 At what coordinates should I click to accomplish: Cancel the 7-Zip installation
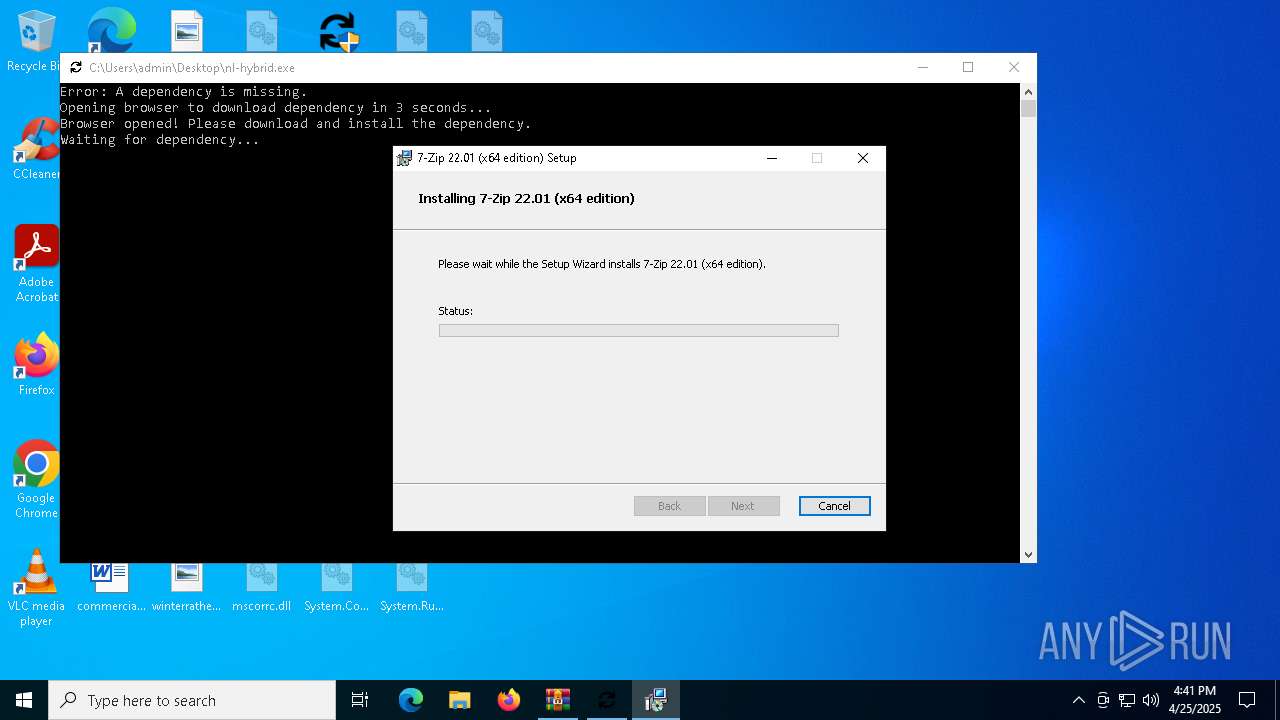(x=834, y=506)
